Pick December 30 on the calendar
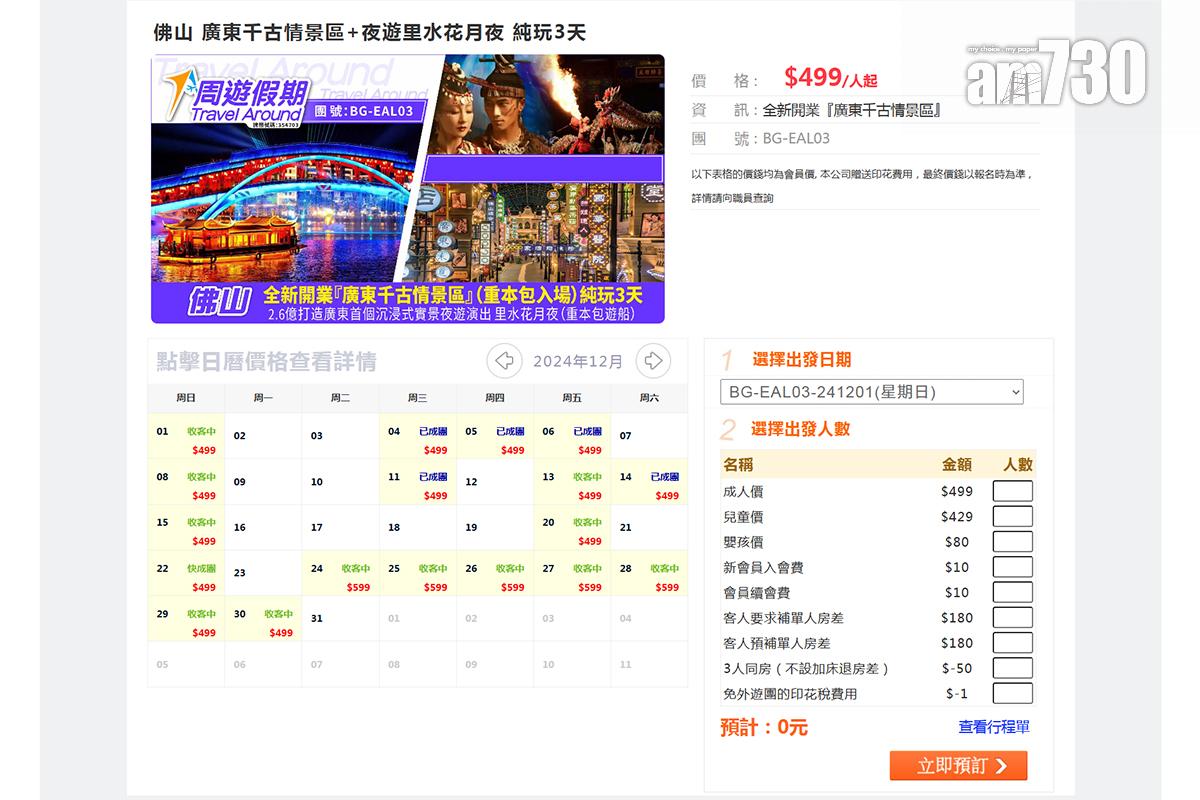 pyautogui.click(x=263, y=622)
